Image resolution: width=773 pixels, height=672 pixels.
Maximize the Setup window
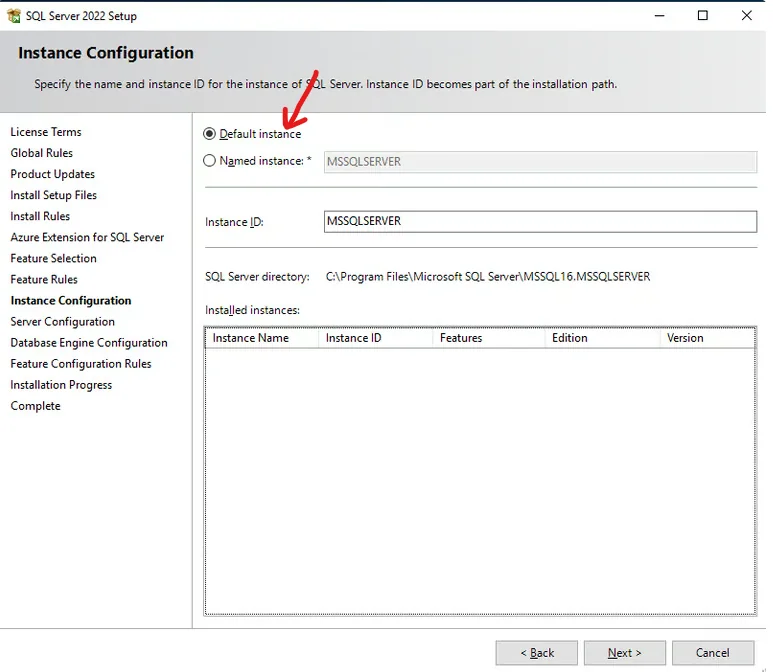tap(703, 16)
